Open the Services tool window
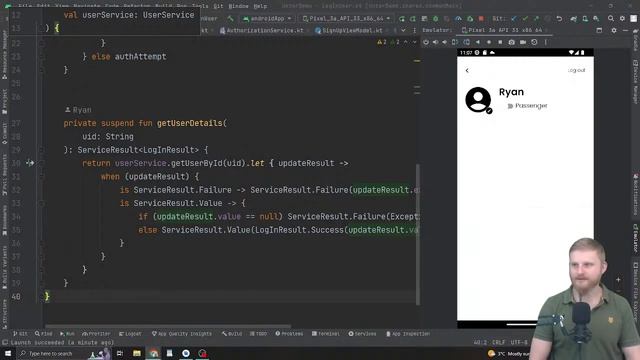This screenshot has height=360, width=640. pyautogui.click(x=362, y=334)
